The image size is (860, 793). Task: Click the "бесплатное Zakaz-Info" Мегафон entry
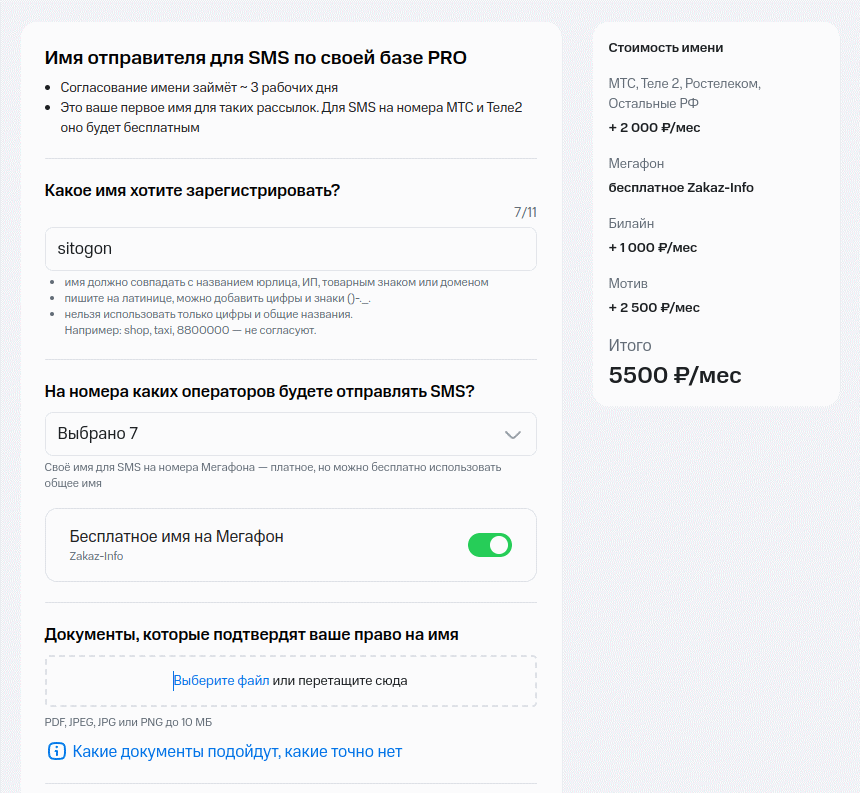click(x=681, y=187)
